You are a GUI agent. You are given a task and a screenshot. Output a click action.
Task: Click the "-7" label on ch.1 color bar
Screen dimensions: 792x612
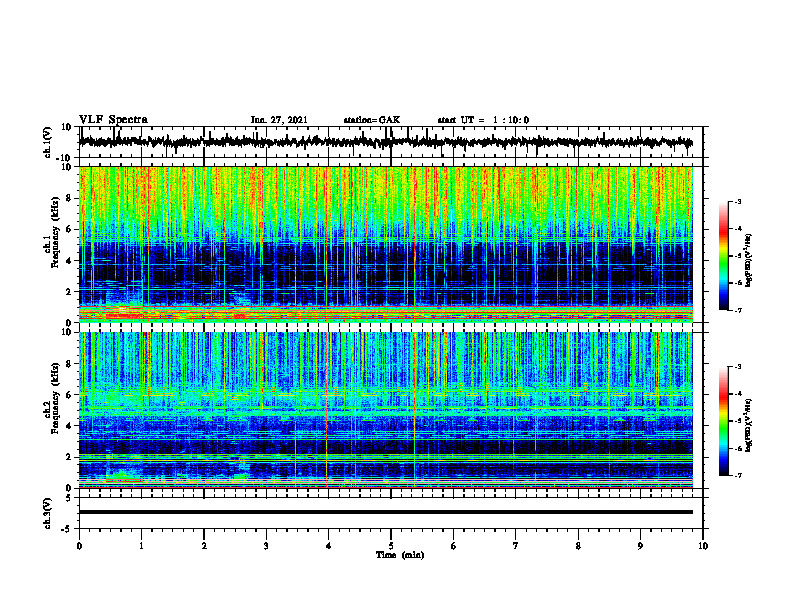738,310
